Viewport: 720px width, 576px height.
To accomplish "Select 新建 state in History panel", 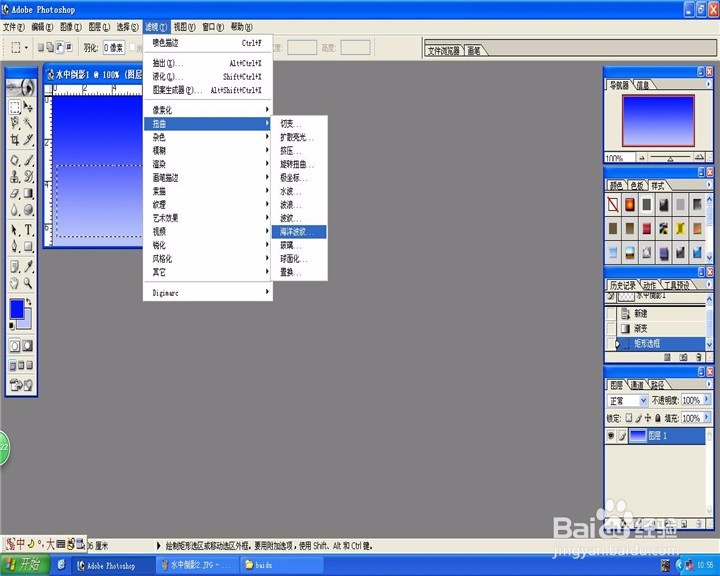I will click(x=660, y=314).
